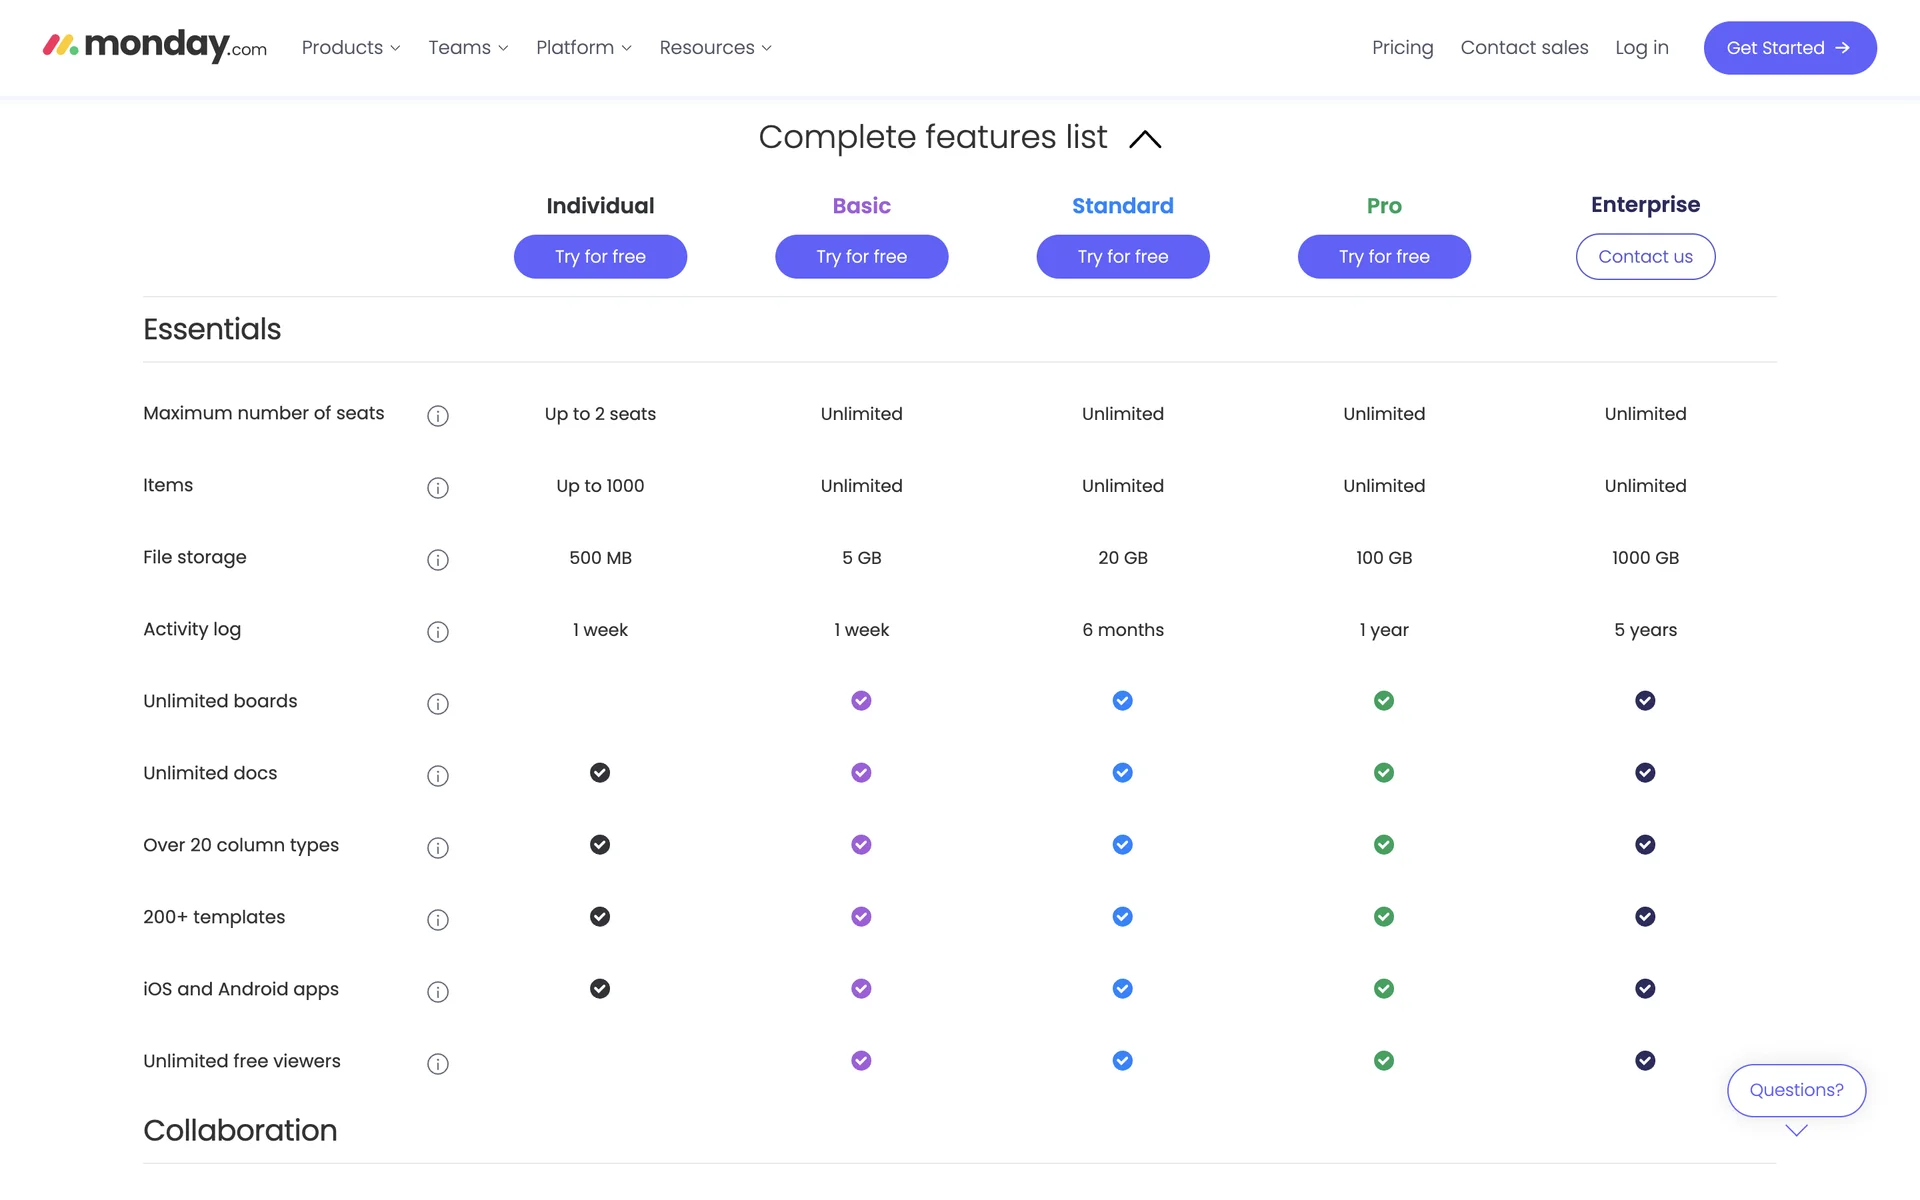Click the Get Started button
The image size is (1920, 1200).
[1789, 48]
